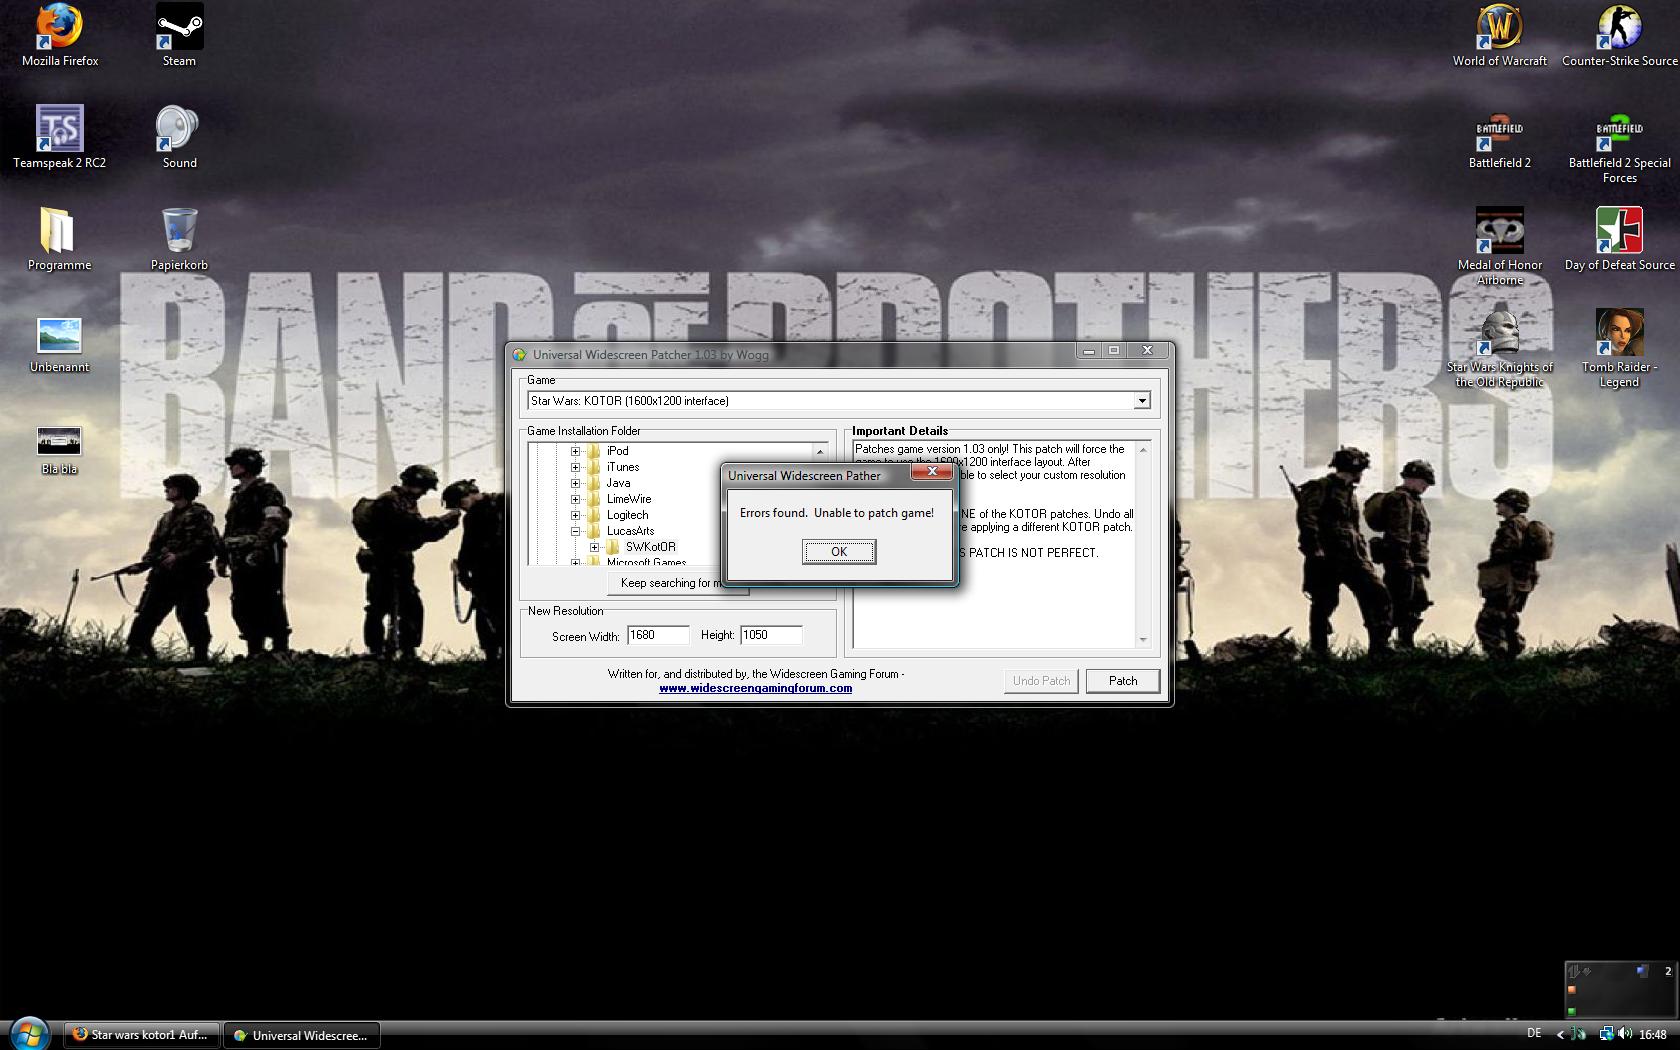This screenshot has height=1050, width=1680.
Task: Select the Teamspeak 2 RC2 icon
Action: tap(59, 129)
